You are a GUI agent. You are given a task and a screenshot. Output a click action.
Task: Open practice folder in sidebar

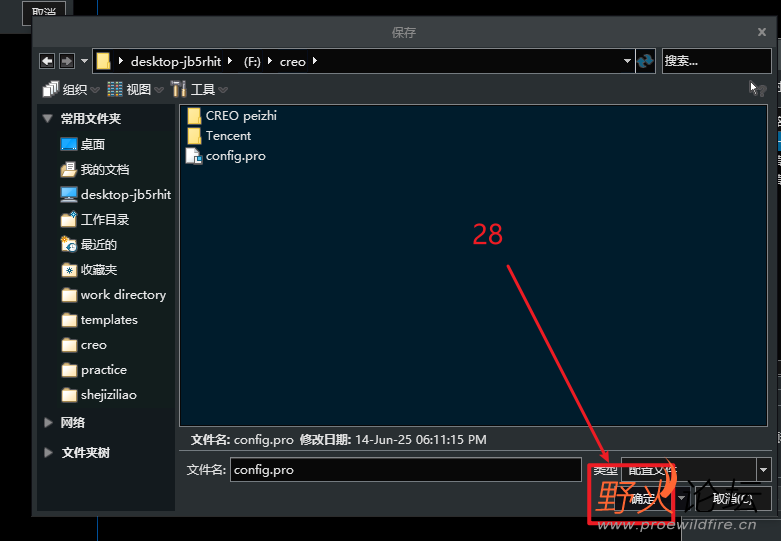[94, 370]
